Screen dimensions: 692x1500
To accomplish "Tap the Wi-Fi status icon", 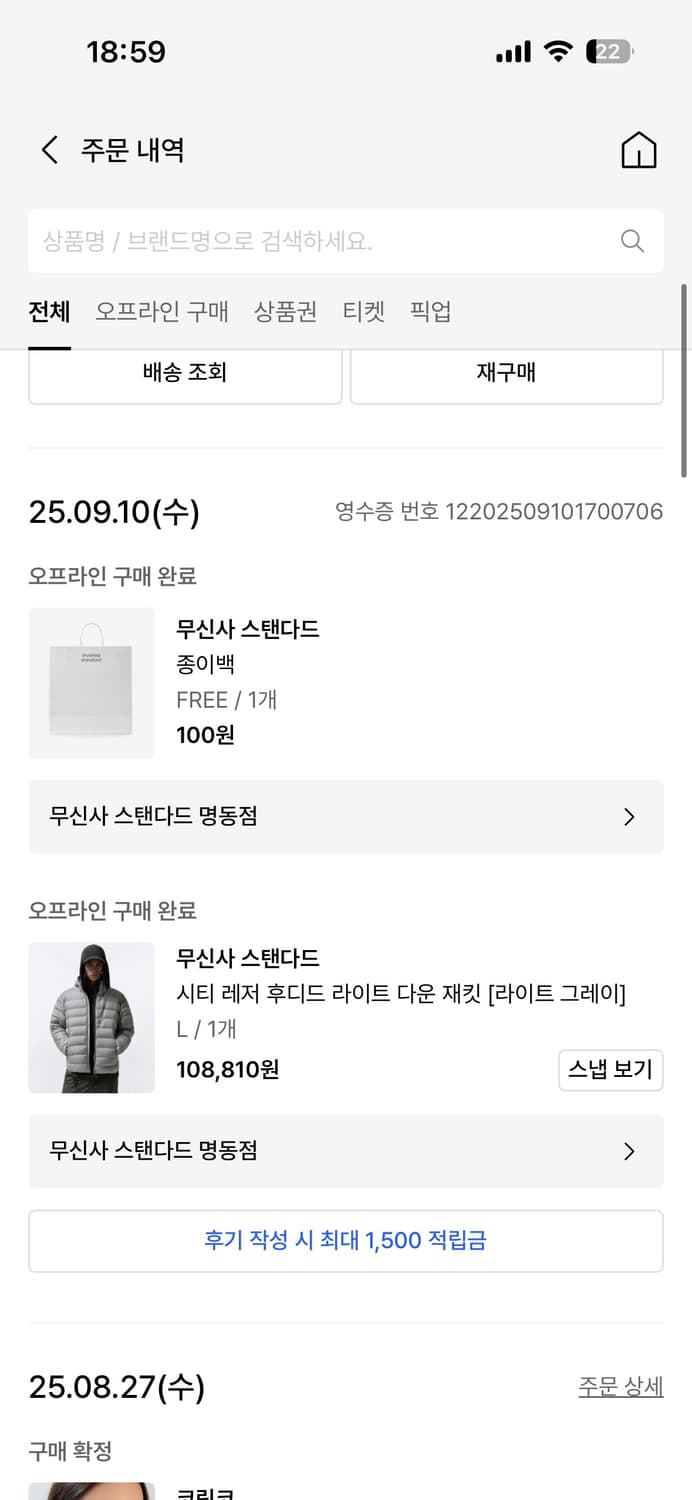I will click(x=558, y=52).
